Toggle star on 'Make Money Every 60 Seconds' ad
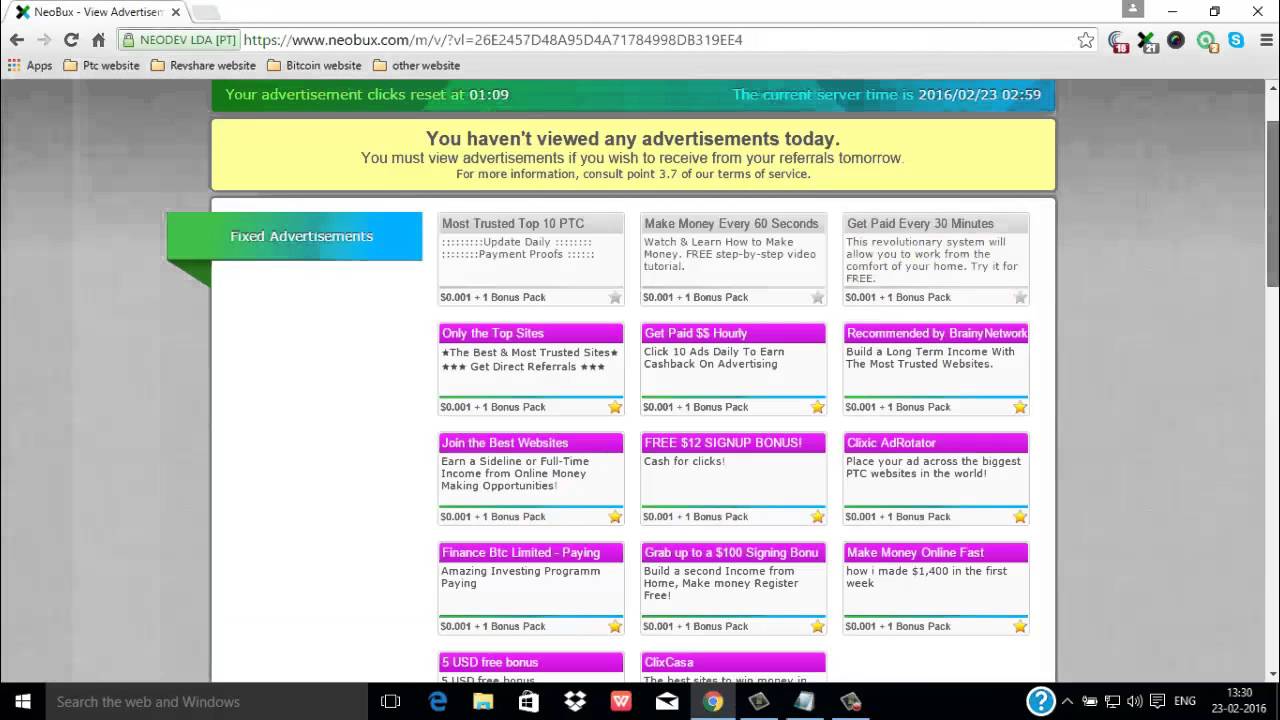This screenshot has width=1280, height=720. pos(817,297)
